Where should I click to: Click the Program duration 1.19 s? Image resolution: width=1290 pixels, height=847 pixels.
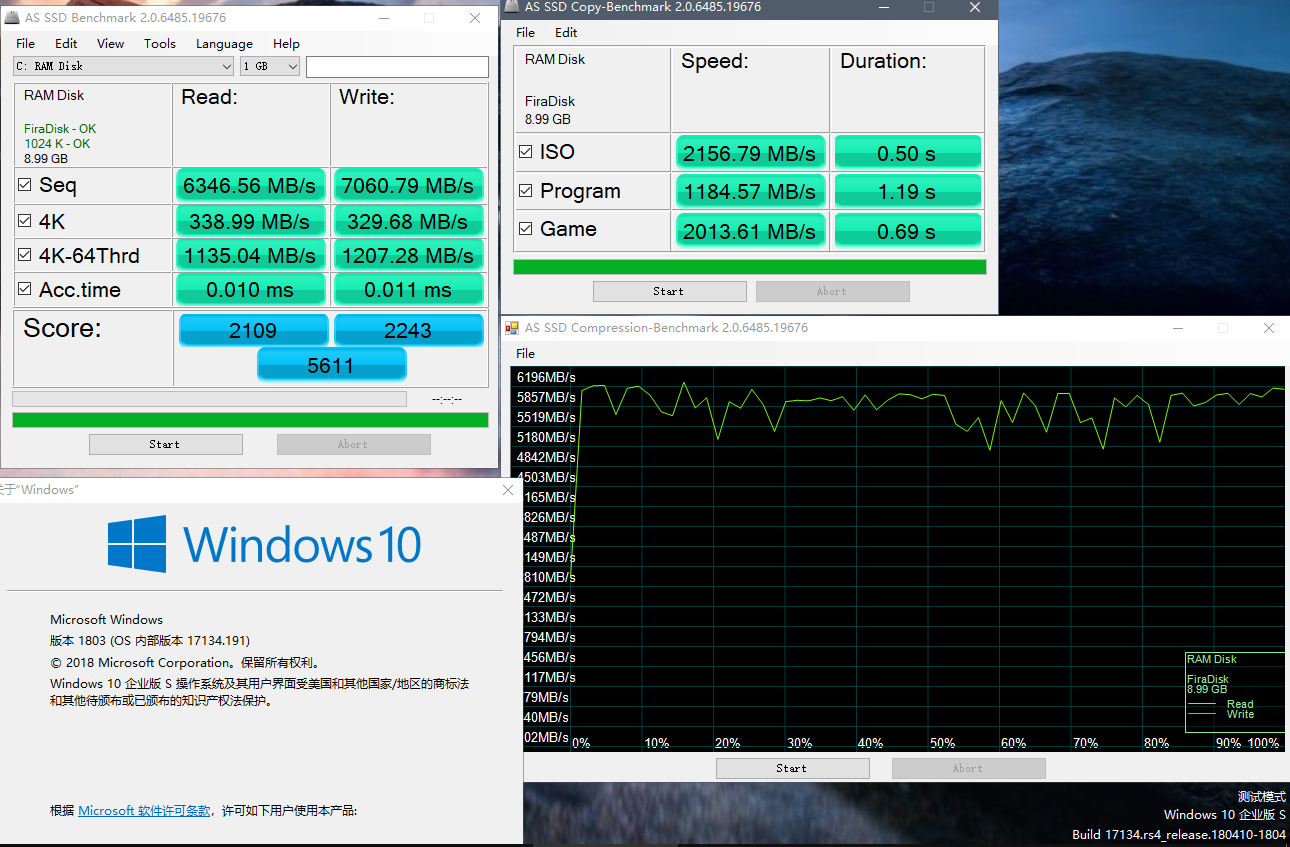pyautogui.click(x=907, y=191)
